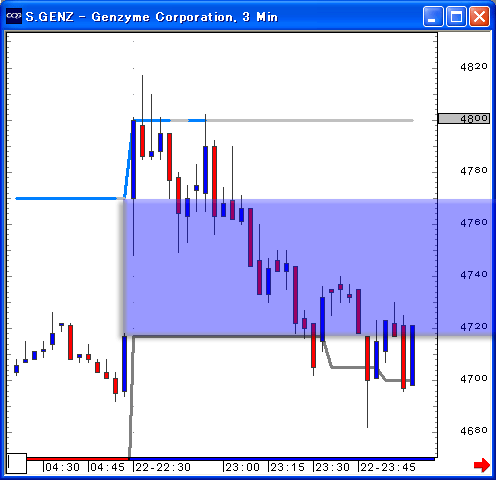Viewport: 496px width, 480px height.
Task: Click the 4700 price scale label
Action: click(x=474, y=378)
